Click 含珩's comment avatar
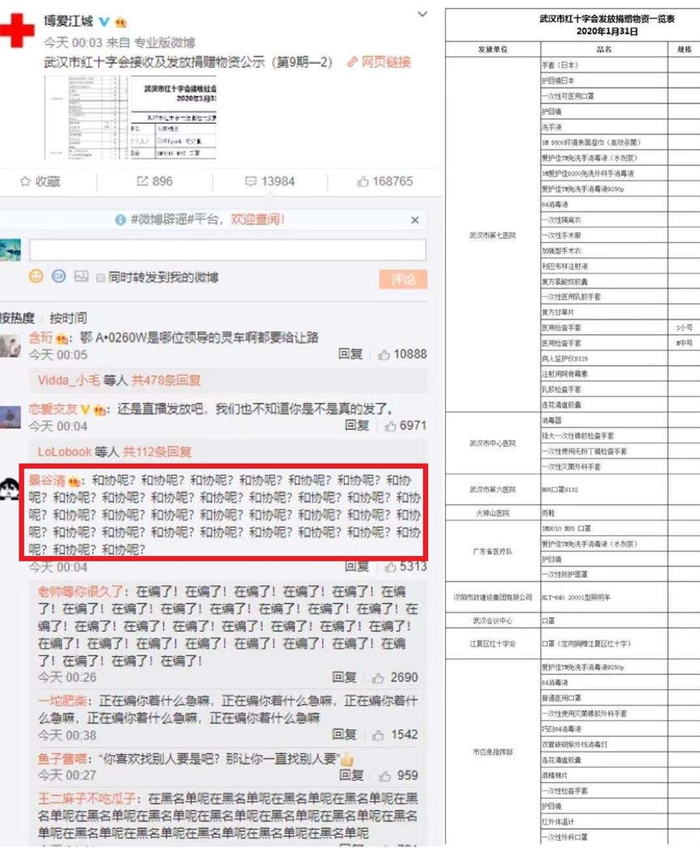Viewport: 700px width, 848px height. click(10, 346)
